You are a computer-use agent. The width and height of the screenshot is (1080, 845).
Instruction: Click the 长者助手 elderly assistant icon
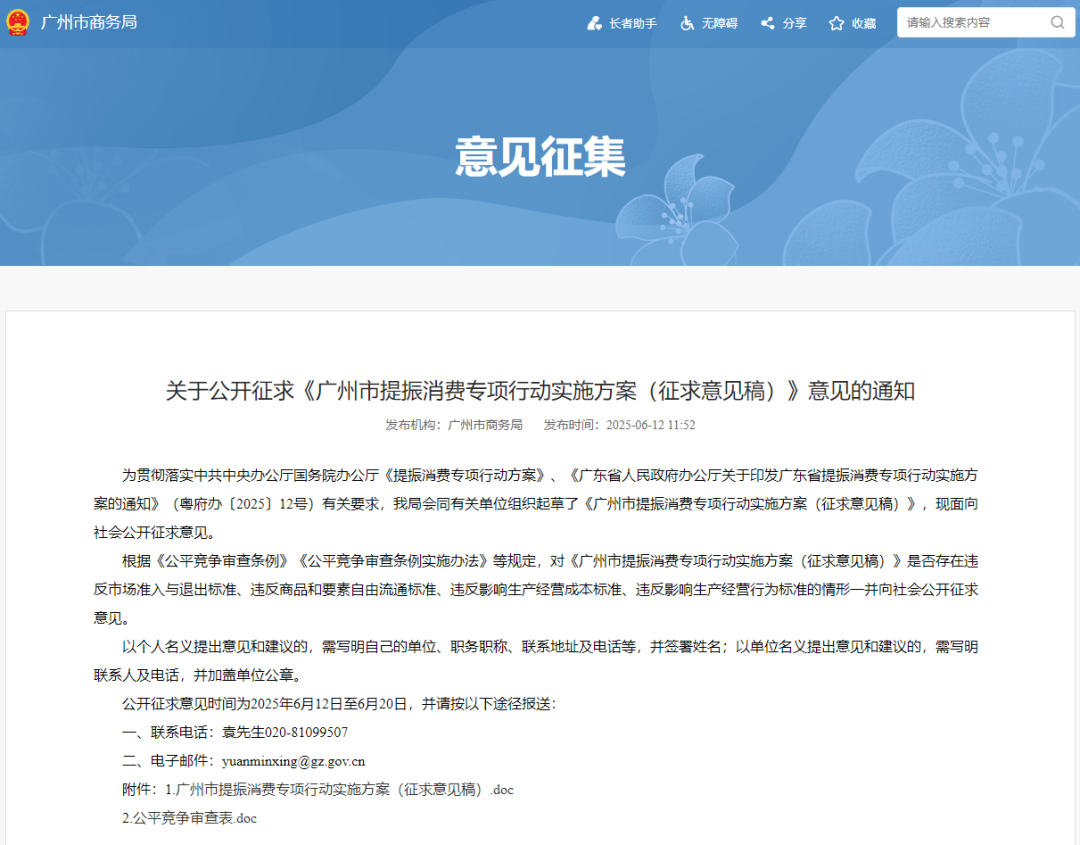(595, 23)
